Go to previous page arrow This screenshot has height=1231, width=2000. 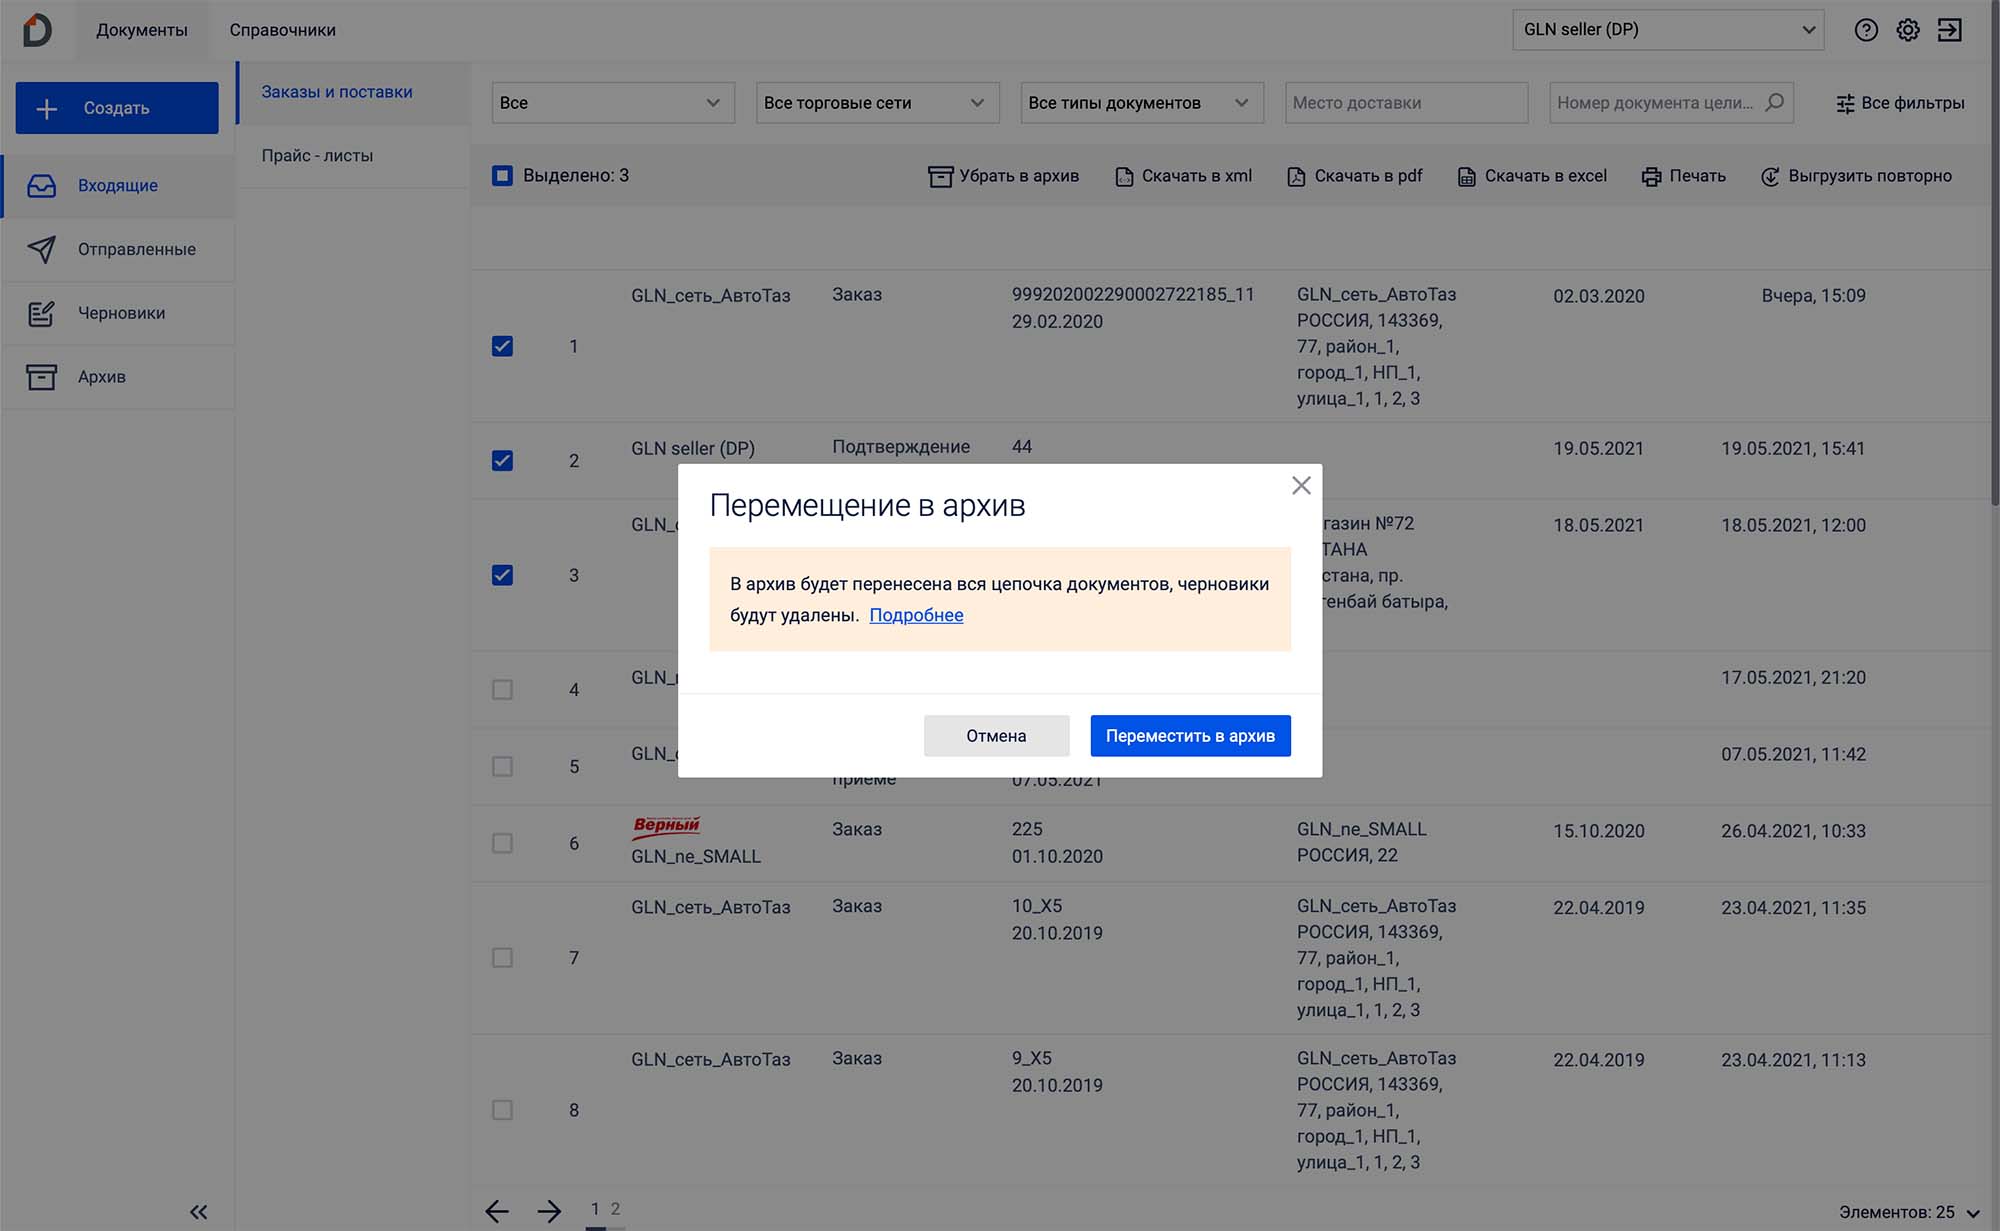coord(497,1212)
